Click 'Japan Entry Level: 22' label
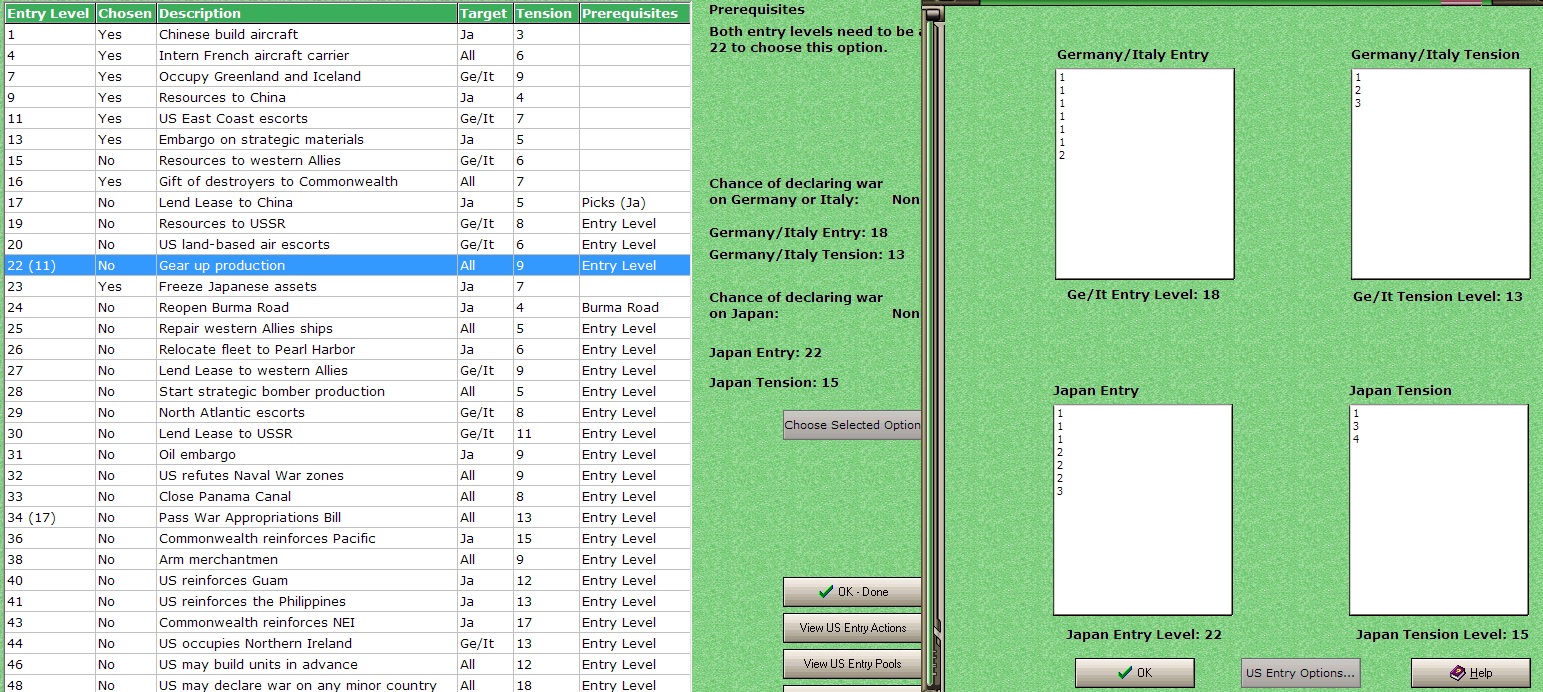Image resolution: width=1543 pixels, height=692 pixels. [1143, 635]
